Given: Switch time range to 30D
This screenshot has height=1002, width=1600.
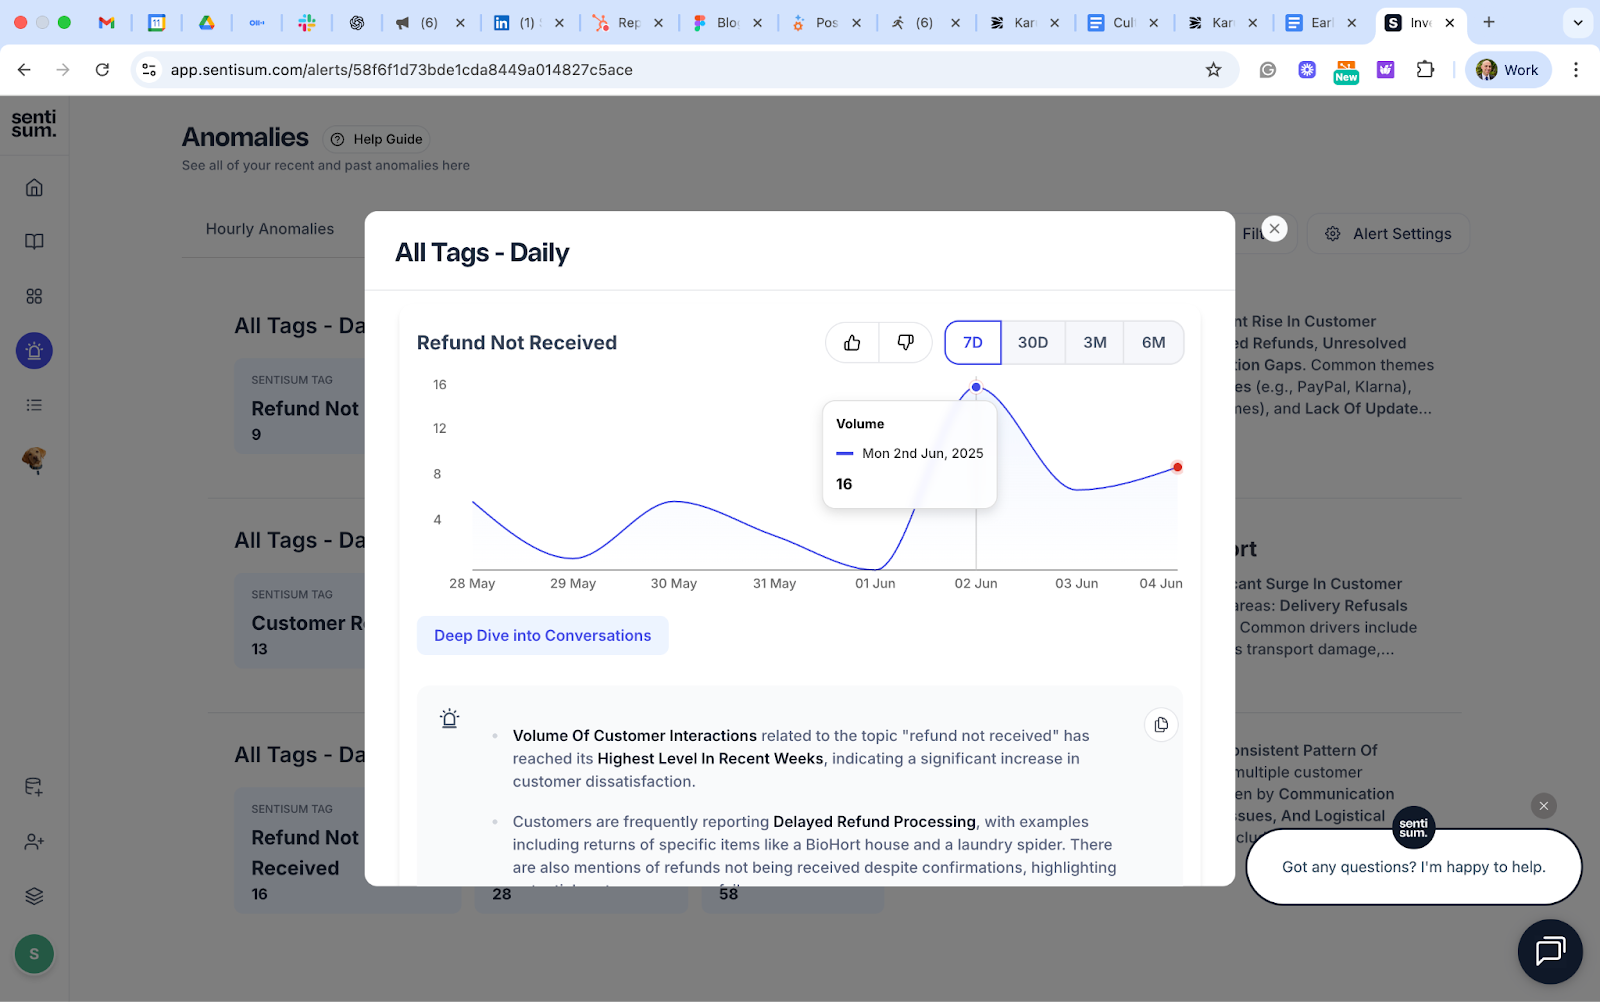Looking at the screenshot, I should (1033, 342).
